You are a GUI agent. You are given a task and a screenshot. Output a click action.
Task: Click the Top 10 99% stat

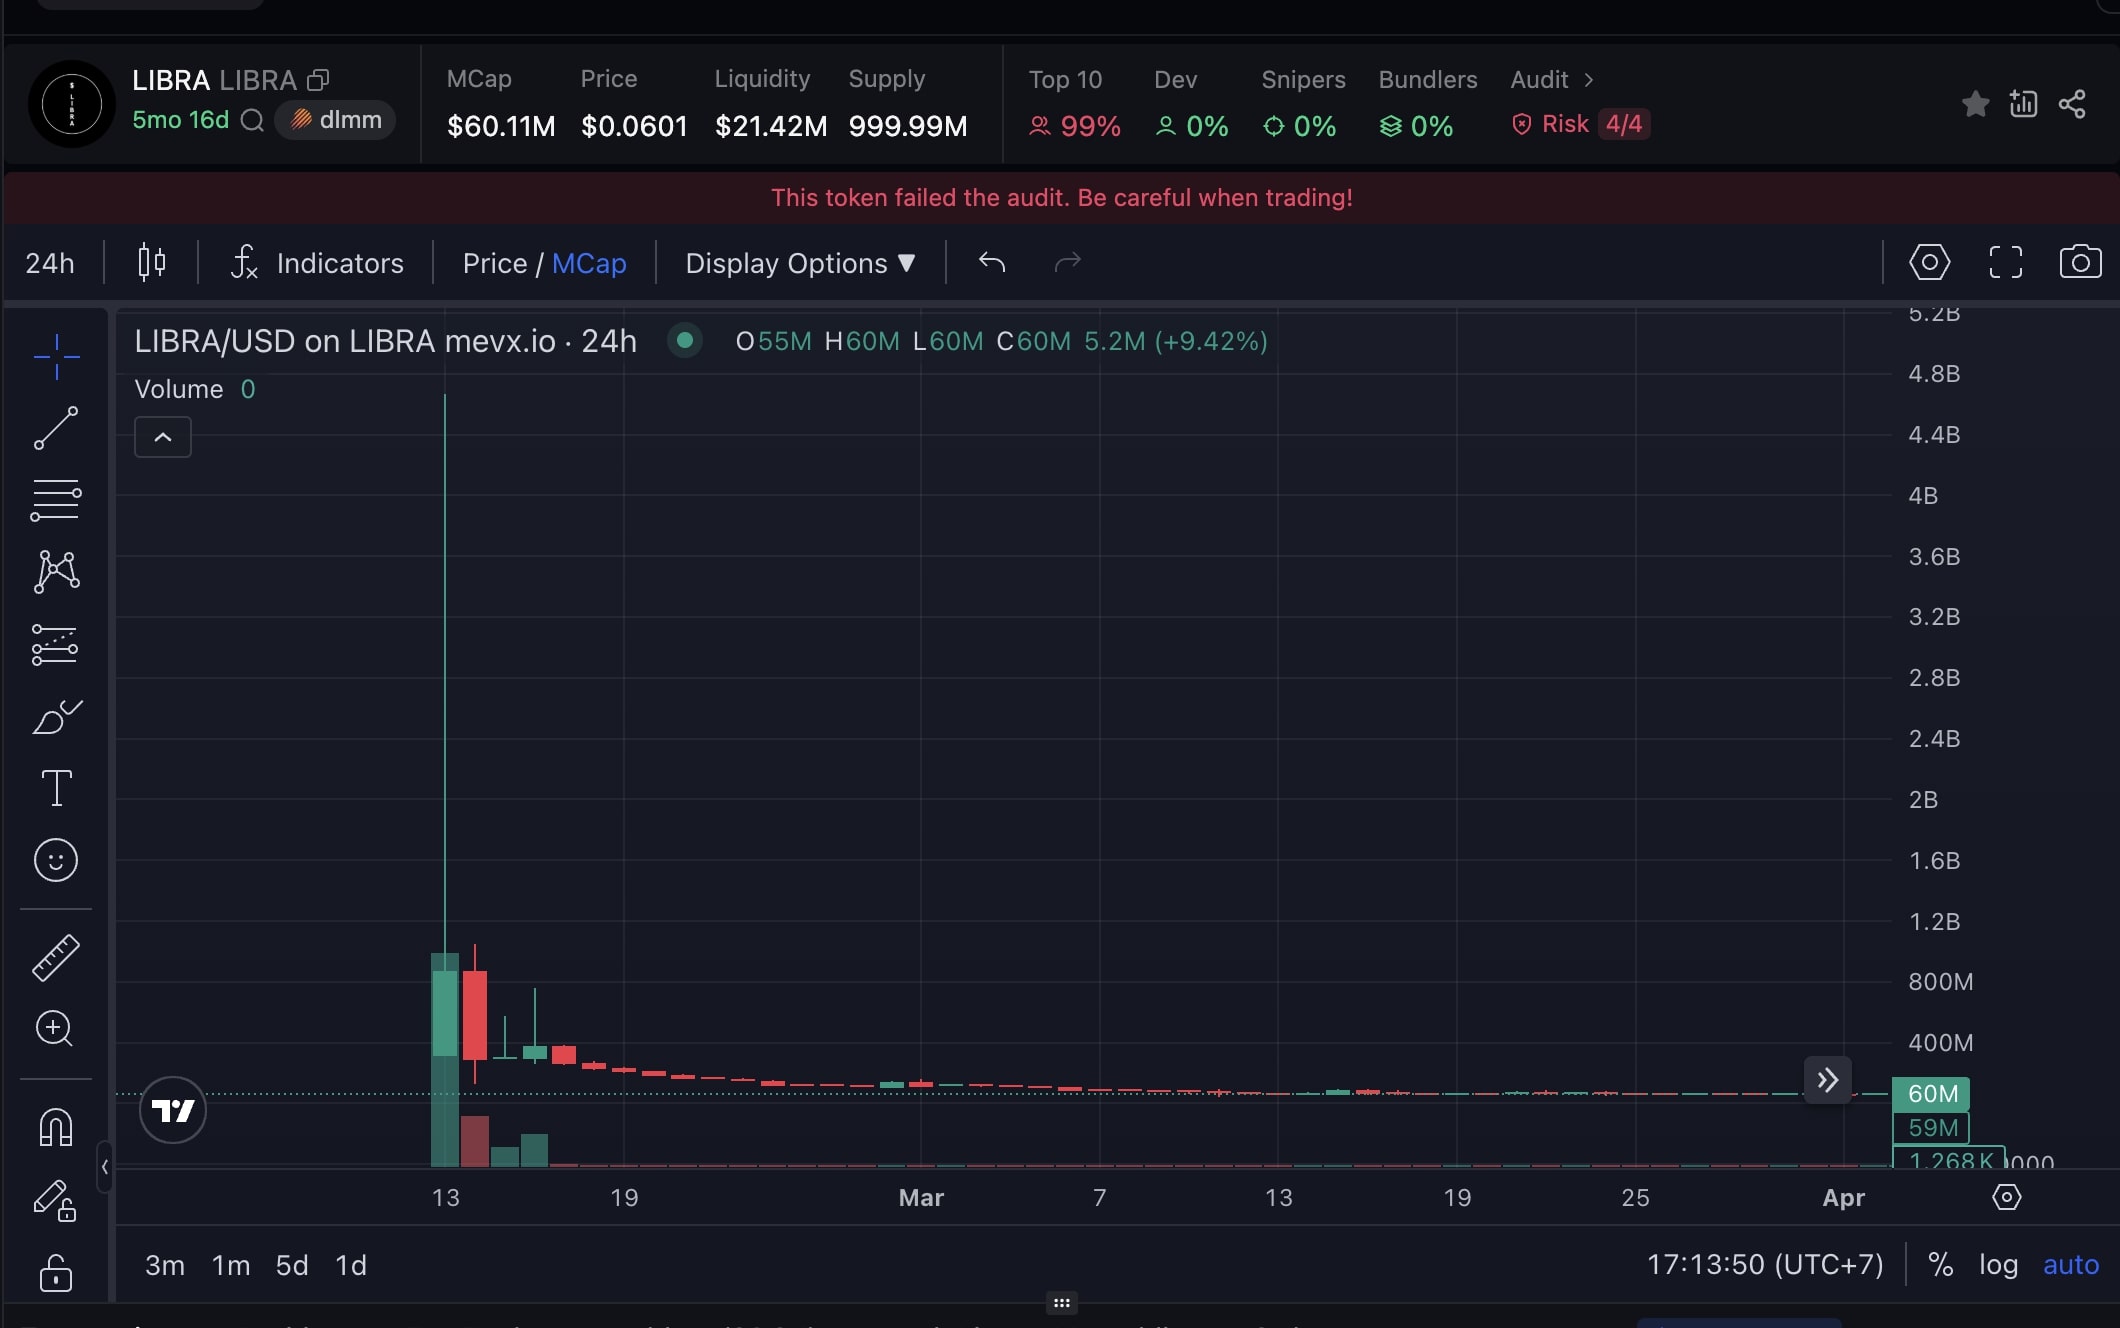[1074, 104]
